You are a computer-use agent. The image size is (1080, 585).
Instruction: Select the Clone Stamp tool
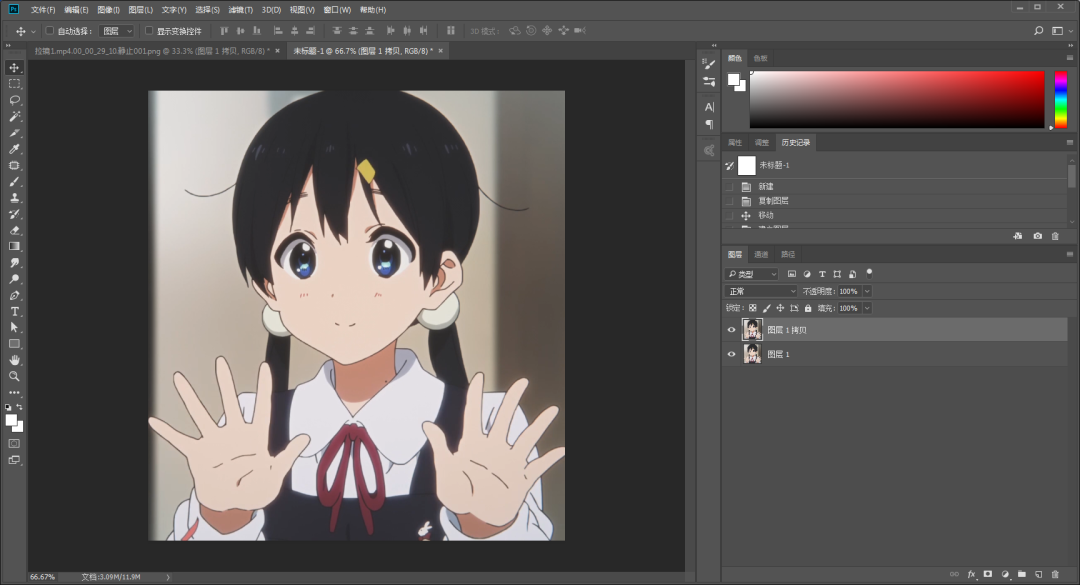click(x=14, y=198)
